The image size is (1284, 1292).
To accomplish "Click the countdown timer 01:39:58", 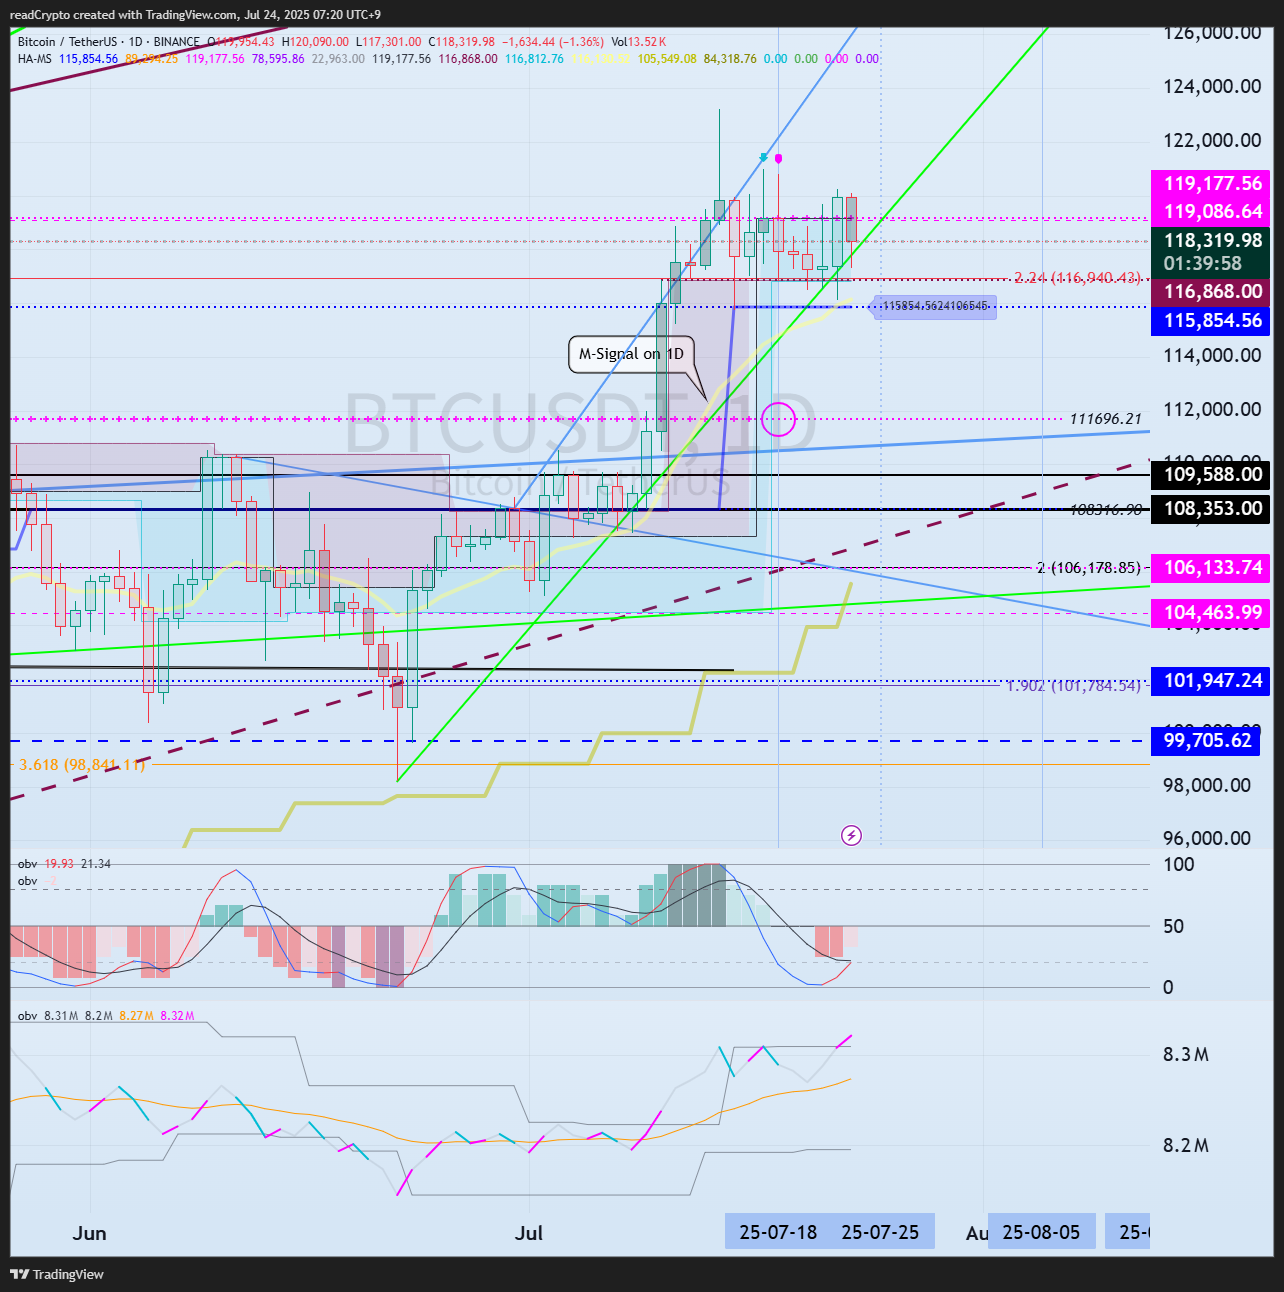I will click(x=1203, y=264).
